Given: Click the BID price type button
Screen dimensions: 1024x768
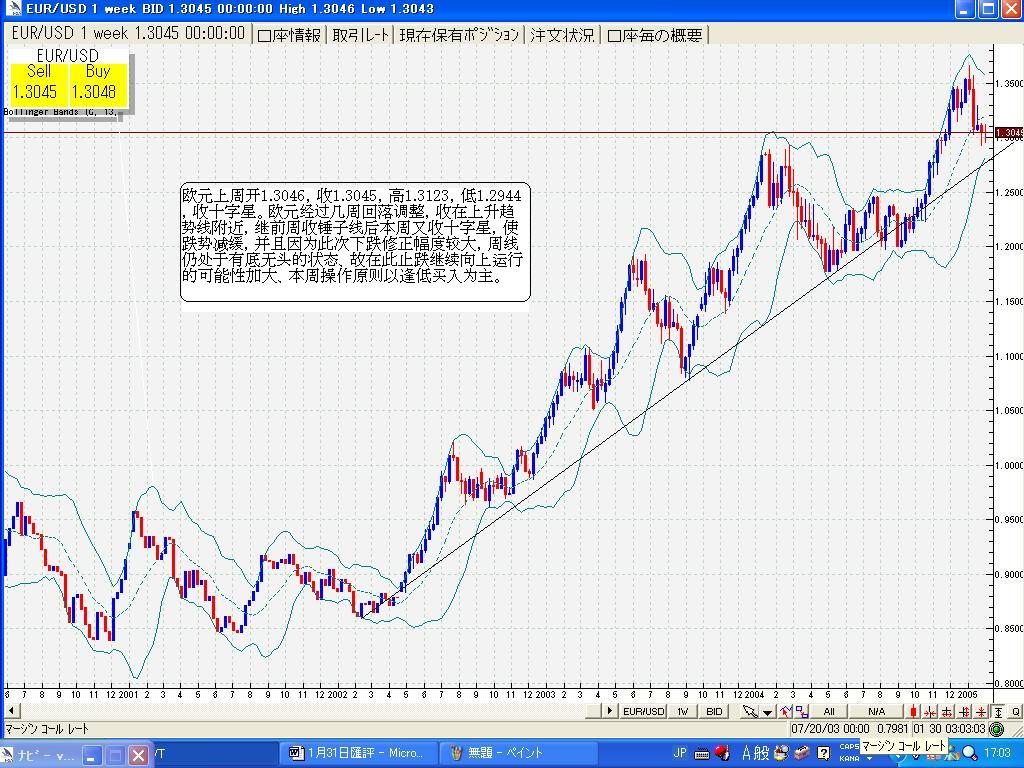Looking at the screenshot, I should point(714,711).
